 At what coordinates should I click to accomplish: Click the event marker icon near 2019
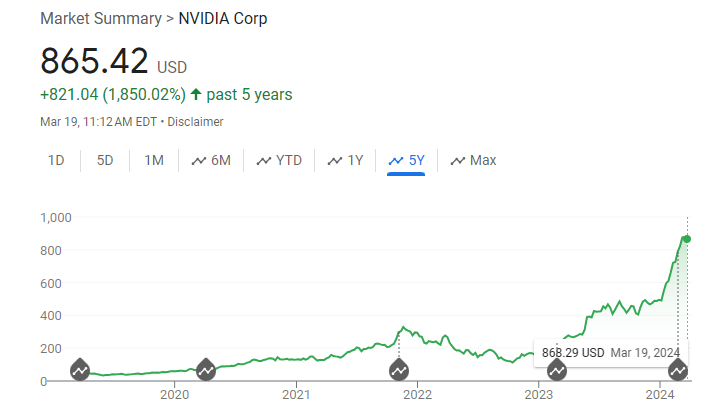click(x=80, y=370)
